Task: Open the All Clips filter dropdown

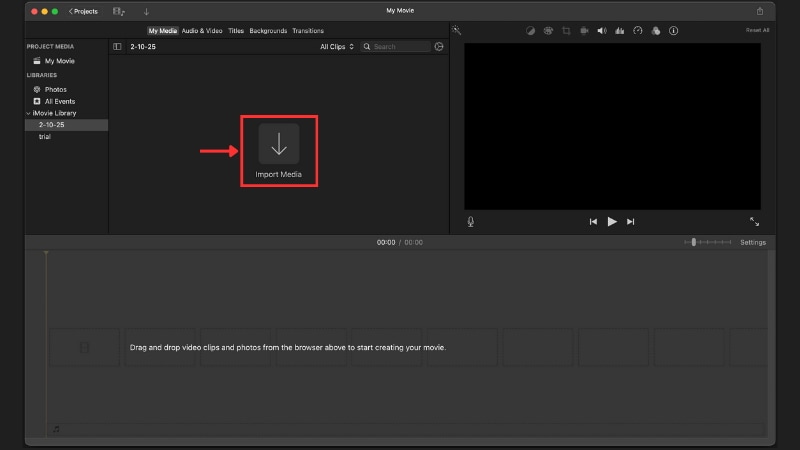Action: 337,46
